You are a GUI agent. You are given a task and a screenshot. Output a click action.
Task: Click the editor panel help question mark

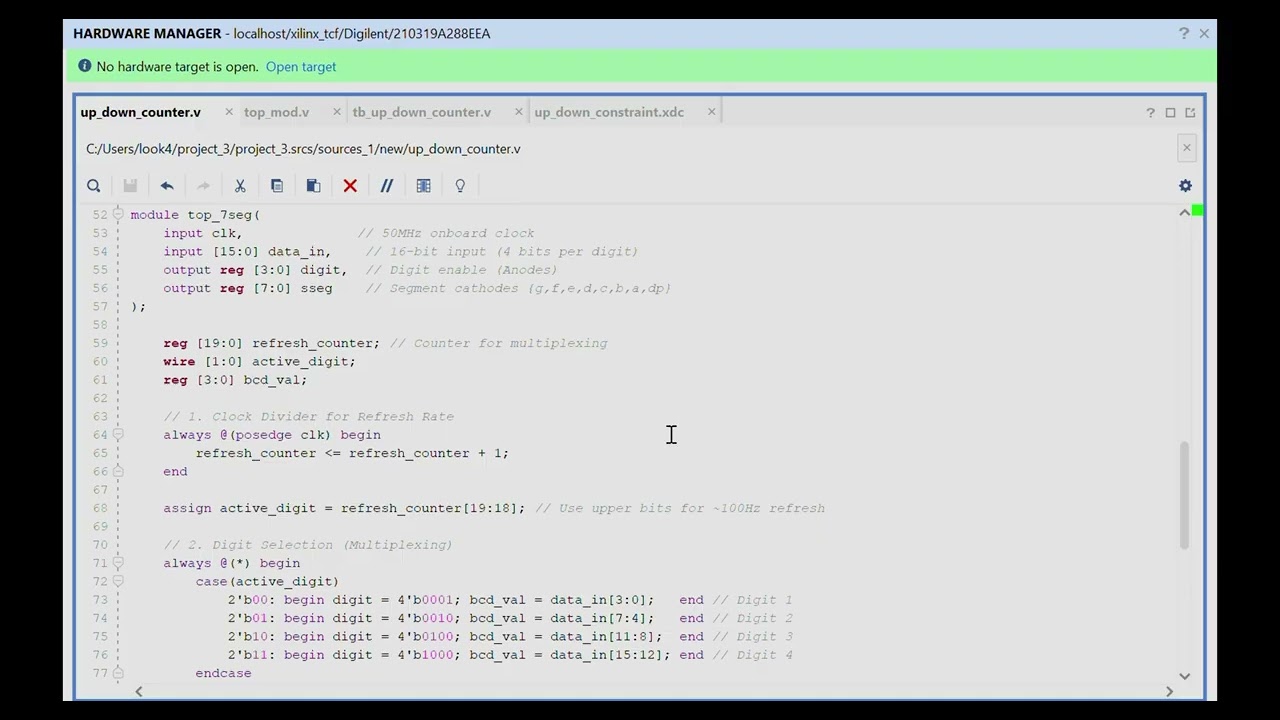coord(1150,113)
